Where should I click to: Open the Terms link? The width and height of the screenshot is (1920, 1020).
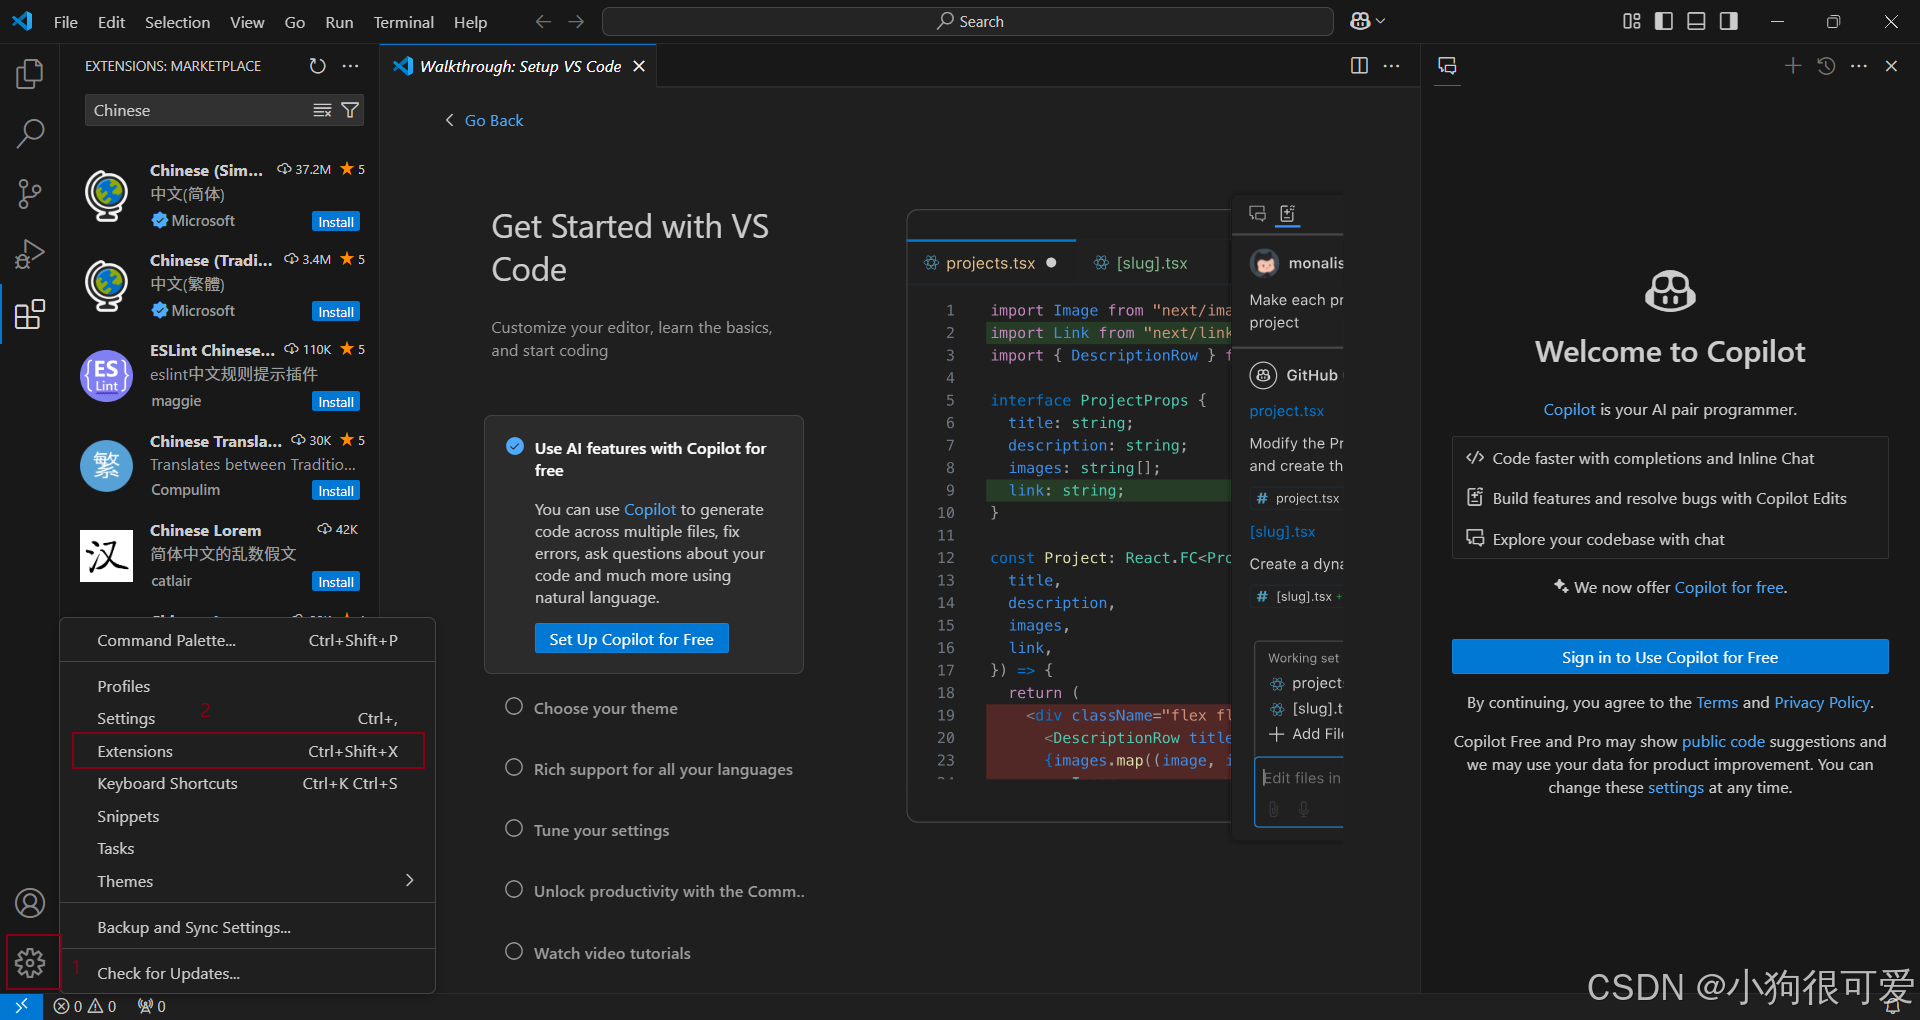click(x=1717, y=702)
